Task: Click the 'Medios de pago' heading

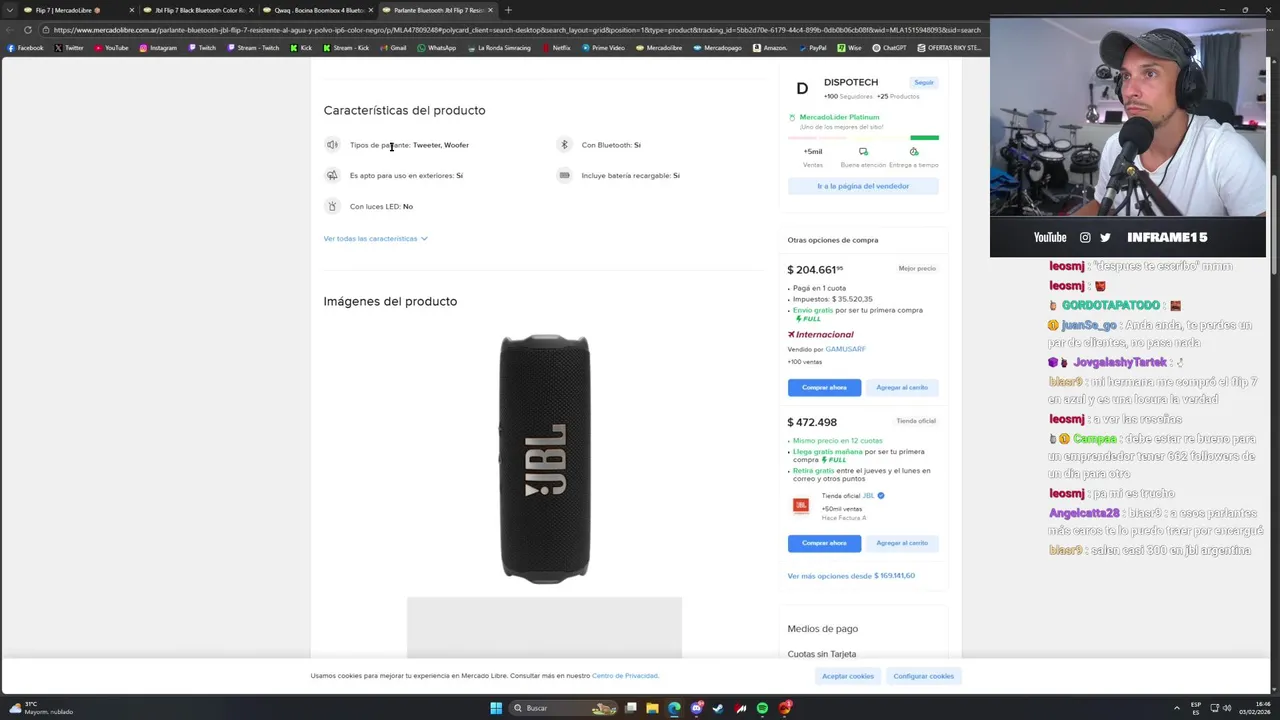Action: click(822, 629)
